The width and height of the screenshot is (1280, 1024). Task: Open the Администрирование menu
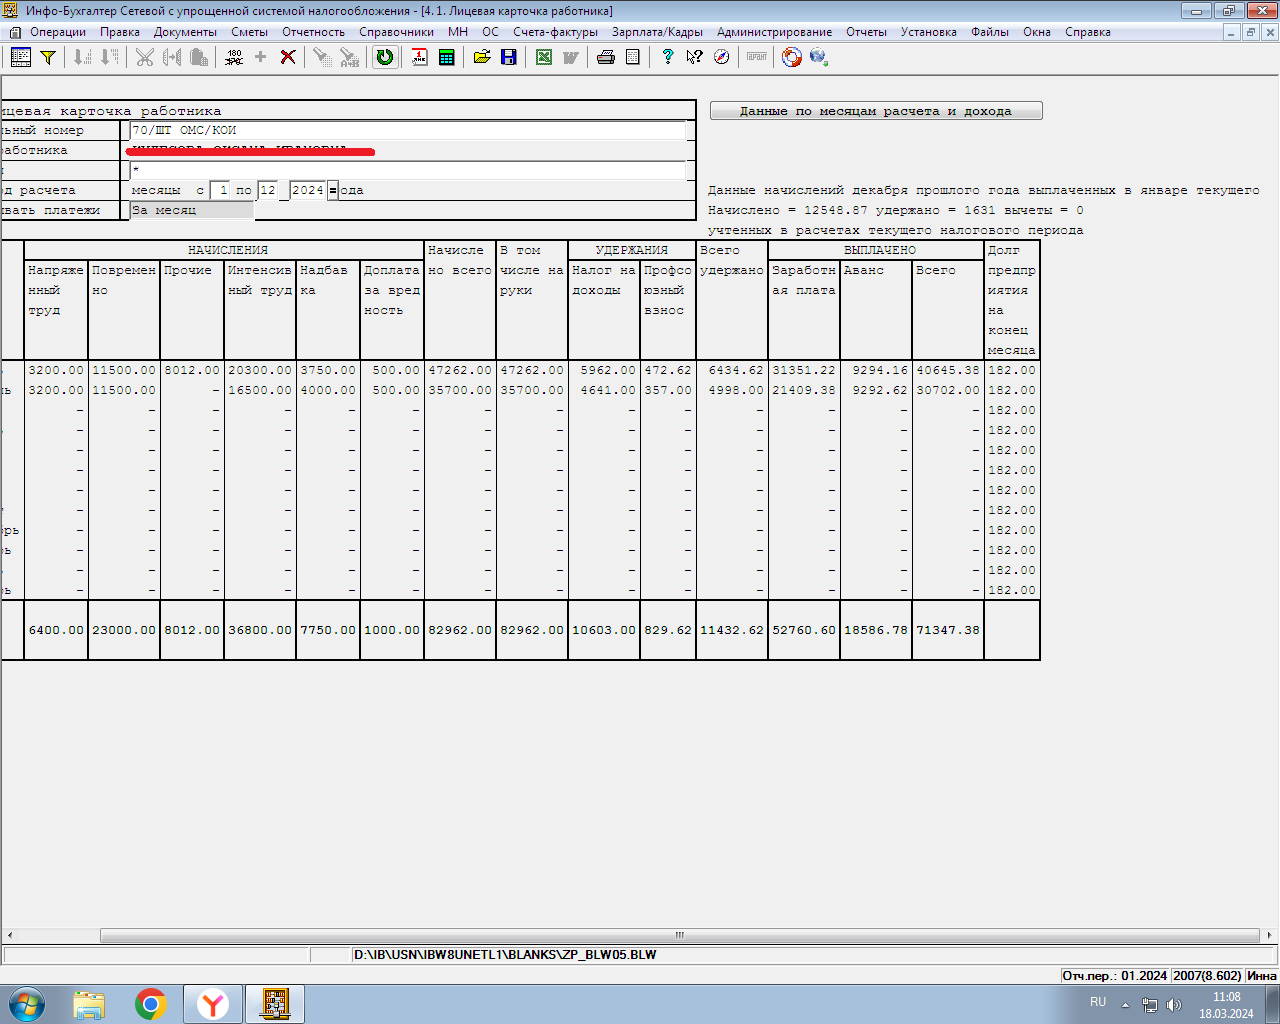pos(774,32)
